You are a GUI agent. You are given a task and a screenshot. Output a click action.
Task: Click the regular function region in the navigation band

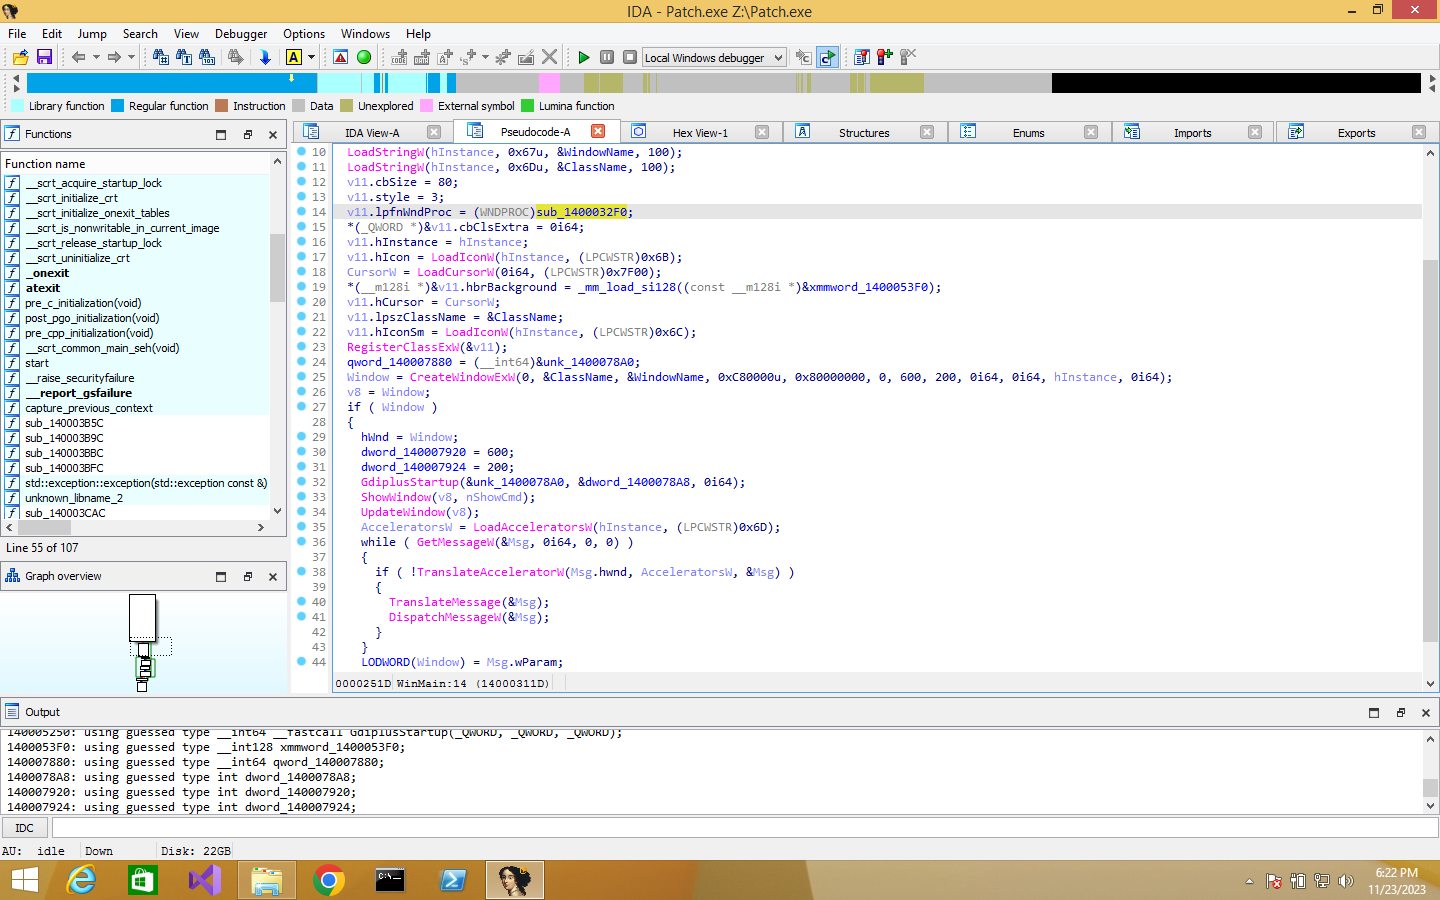tap(170, 83)
